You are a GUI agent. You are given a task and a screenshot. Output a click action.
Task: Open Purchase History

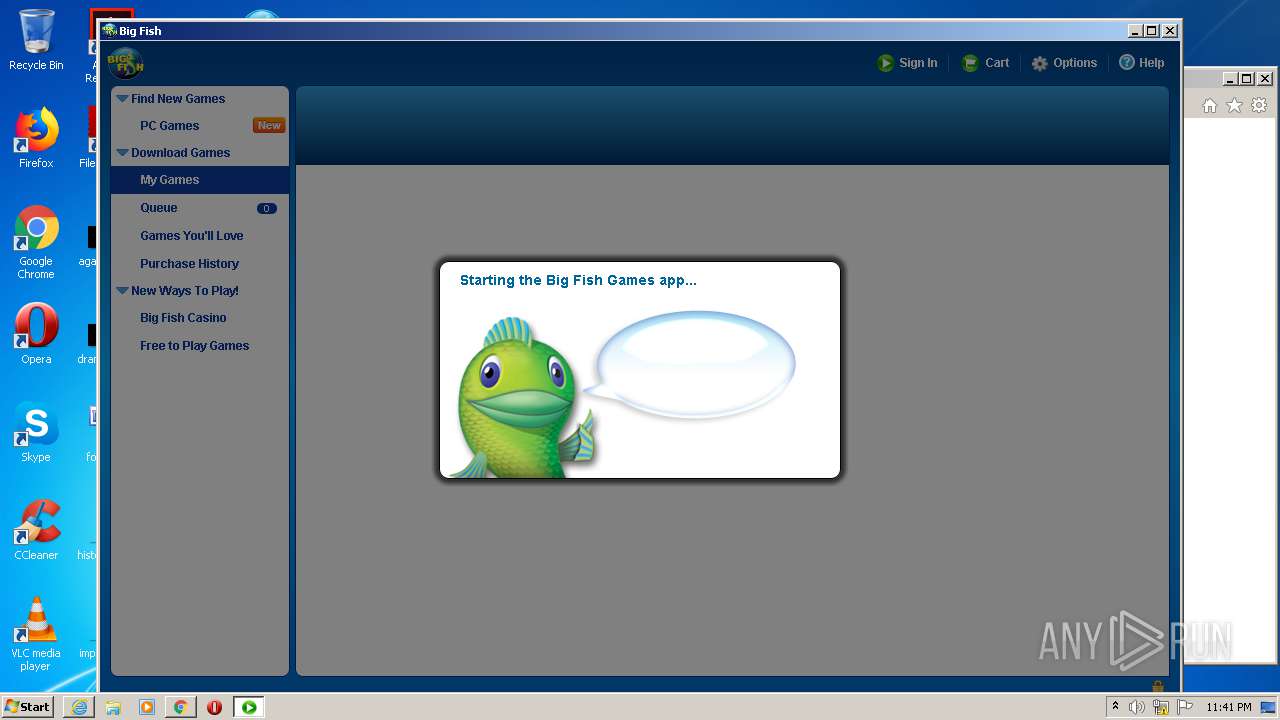[x=189, y=264]
